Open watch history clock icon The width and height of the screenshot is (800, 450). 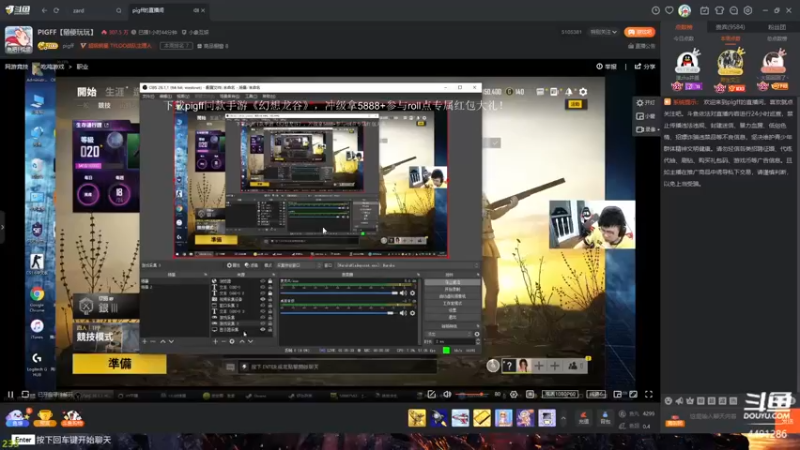[656, 10]
